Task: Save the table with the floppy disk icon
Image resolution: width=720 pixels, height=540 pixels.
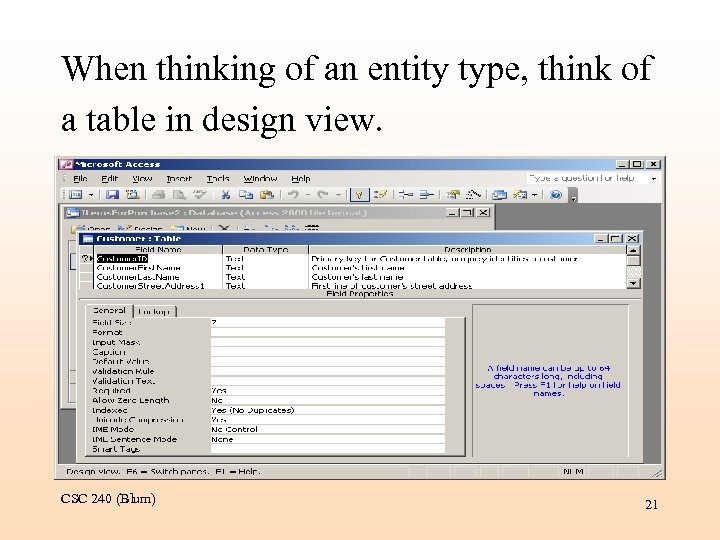Action: click(112, 195)
